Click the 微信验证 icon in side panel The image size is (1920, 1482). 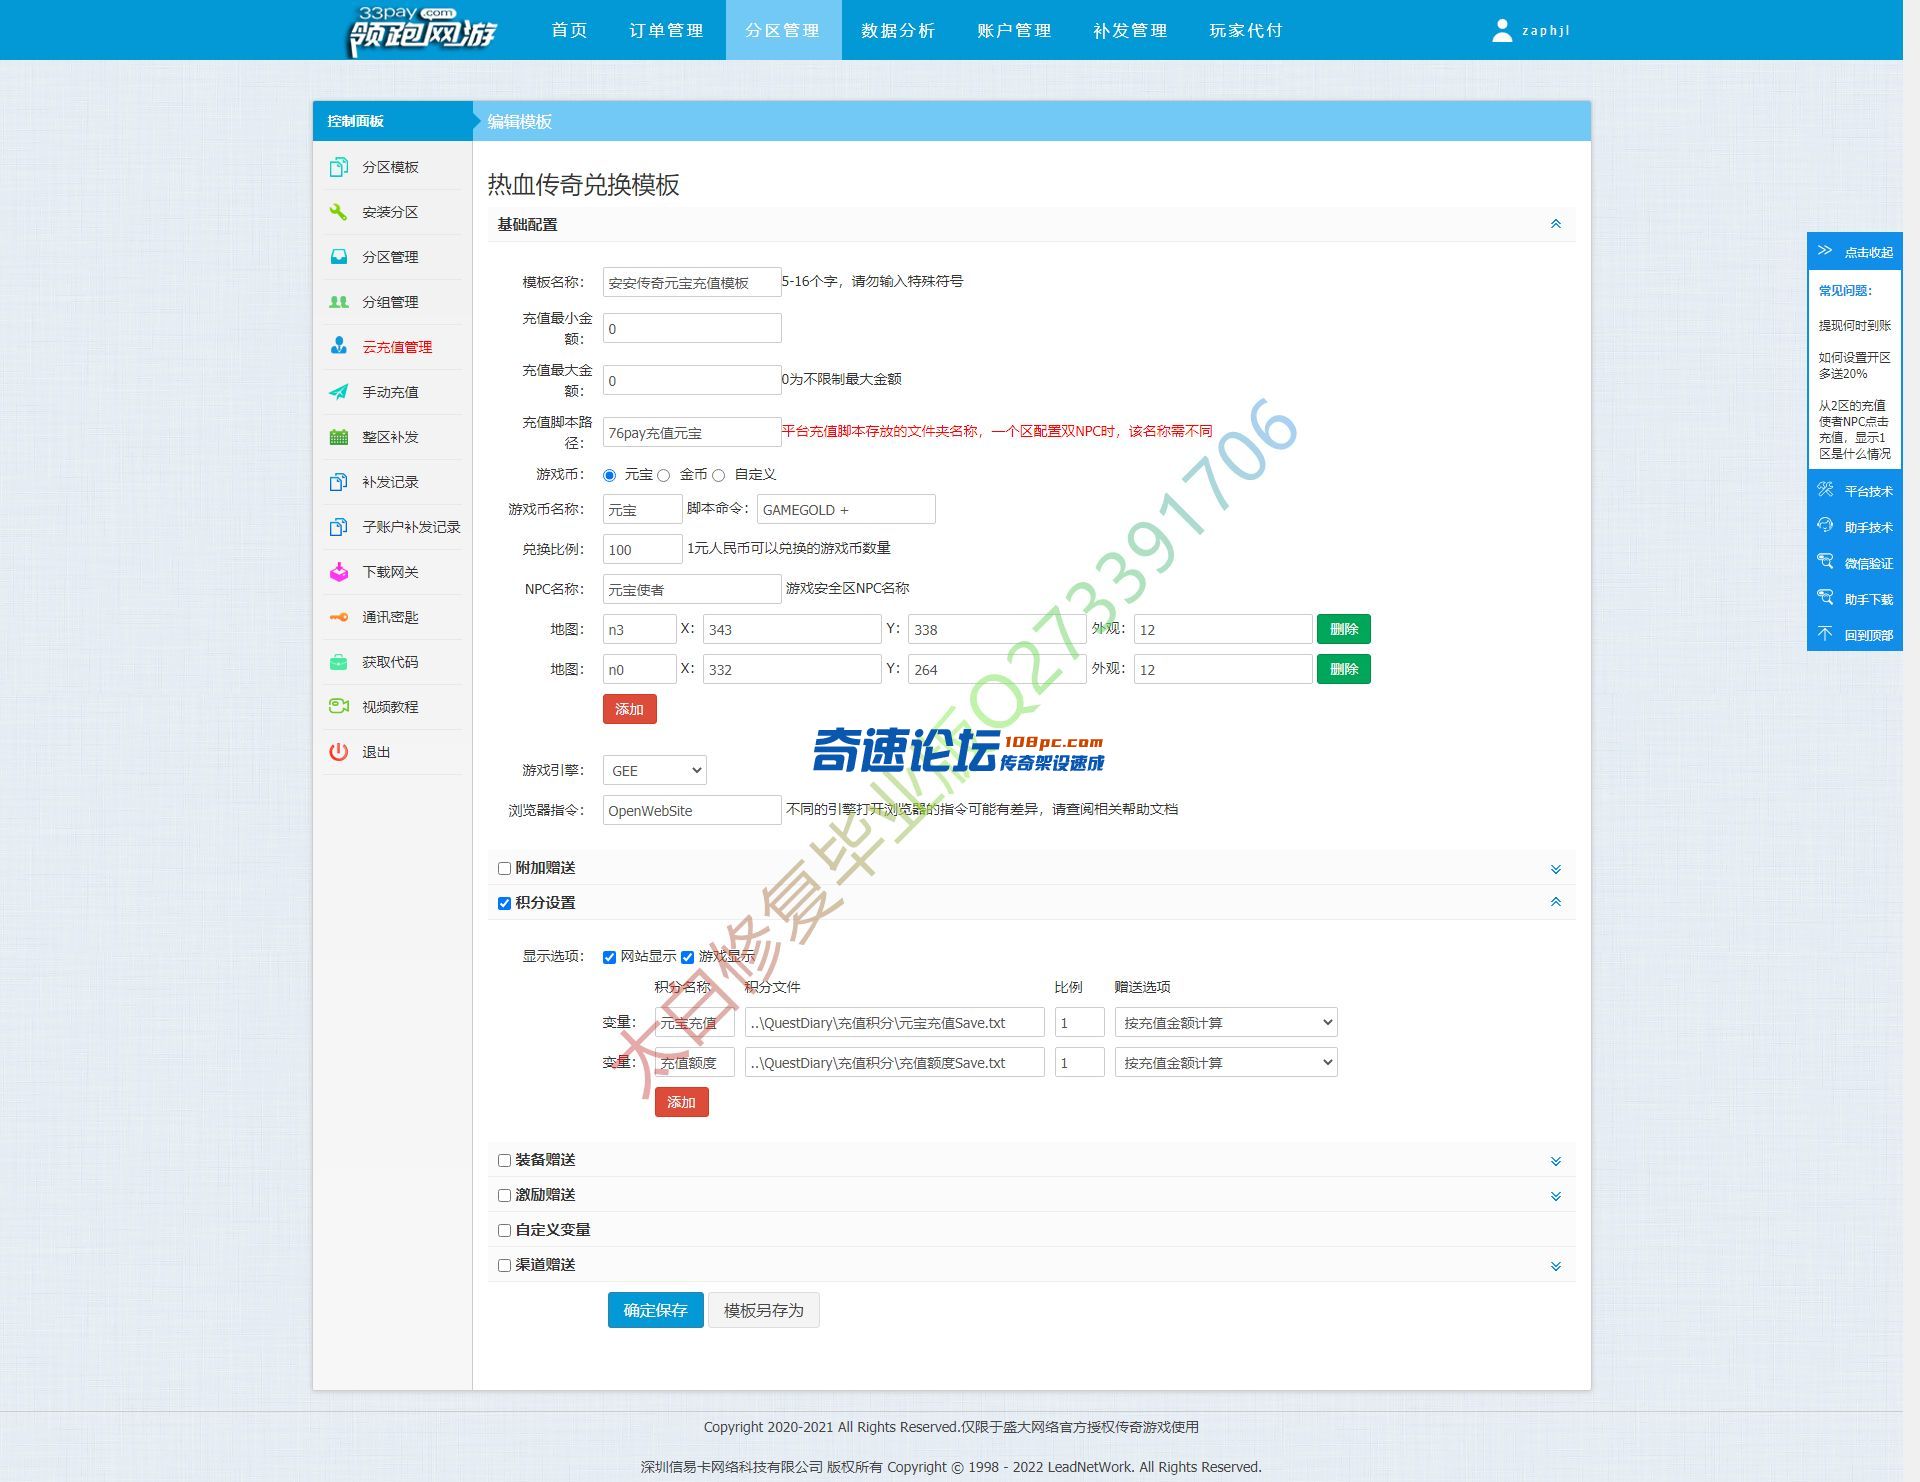point(1825,562)
